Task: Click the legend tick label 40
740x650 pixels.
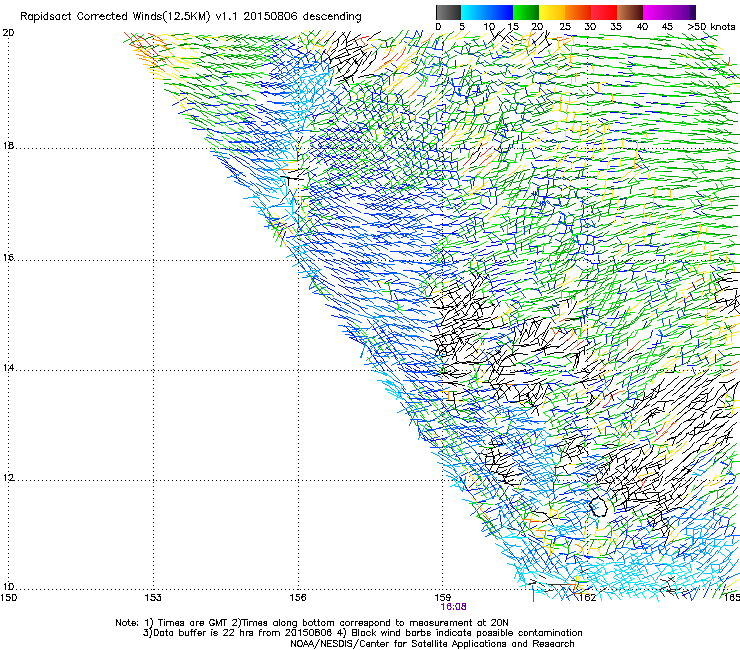Action: coord(642,27)
